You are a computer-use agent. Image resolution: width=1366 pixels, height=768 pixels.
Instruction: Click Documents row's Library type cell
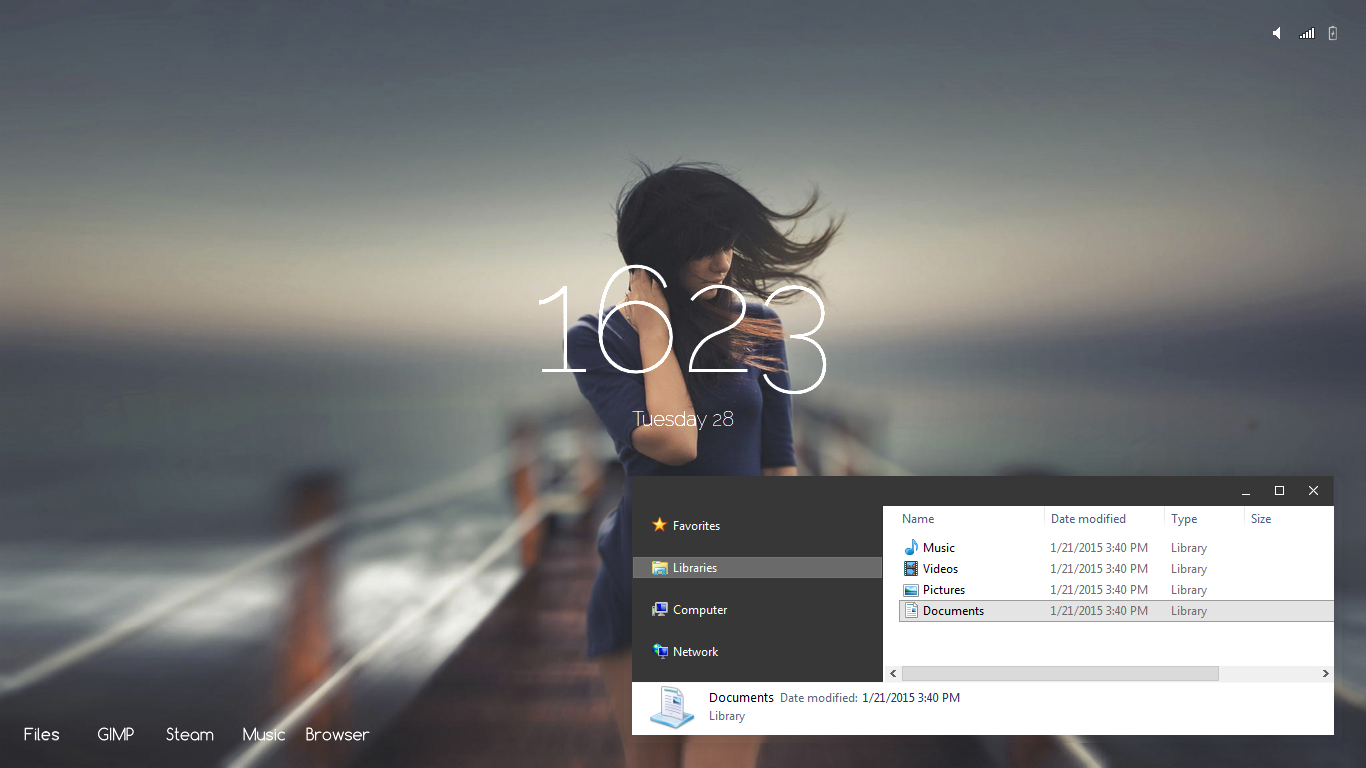coord(1189,611)
